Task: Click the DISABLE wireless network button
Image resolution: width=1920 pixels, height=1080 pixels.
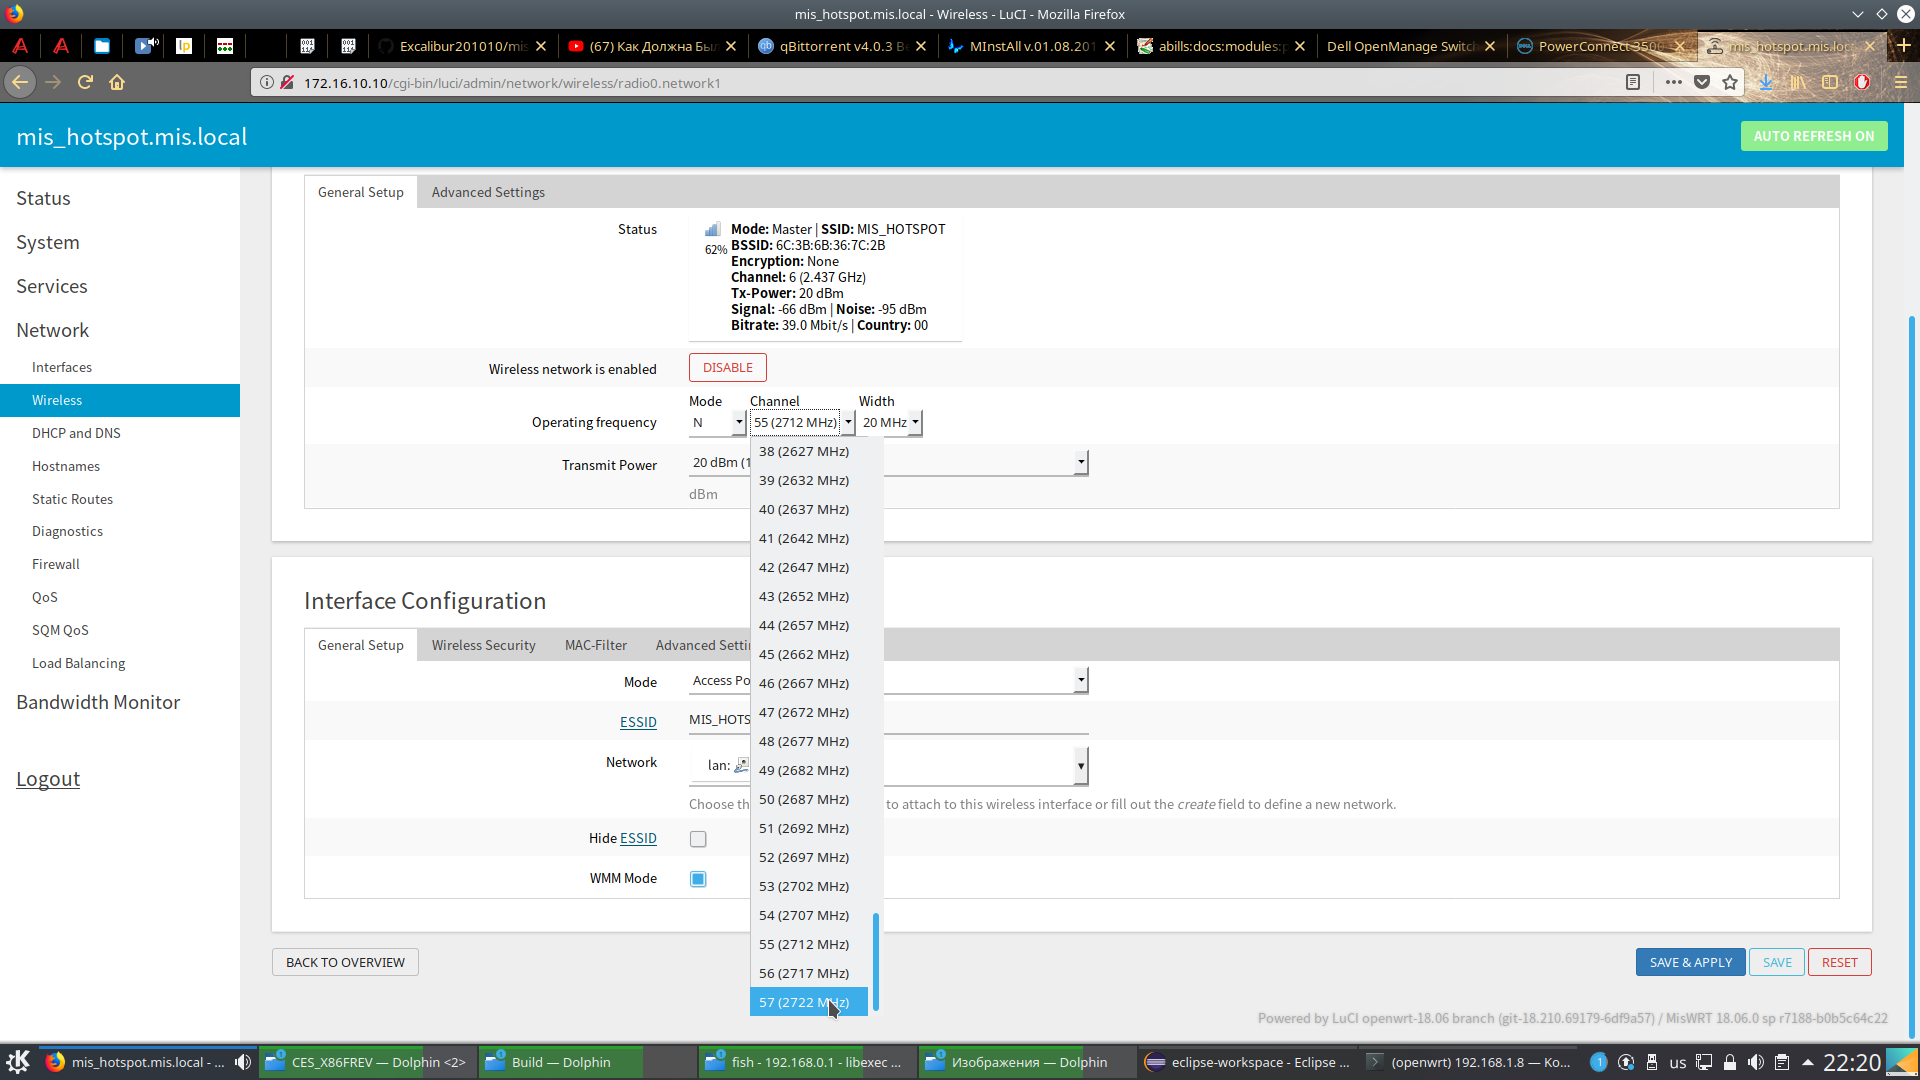Action: (727, 368)
